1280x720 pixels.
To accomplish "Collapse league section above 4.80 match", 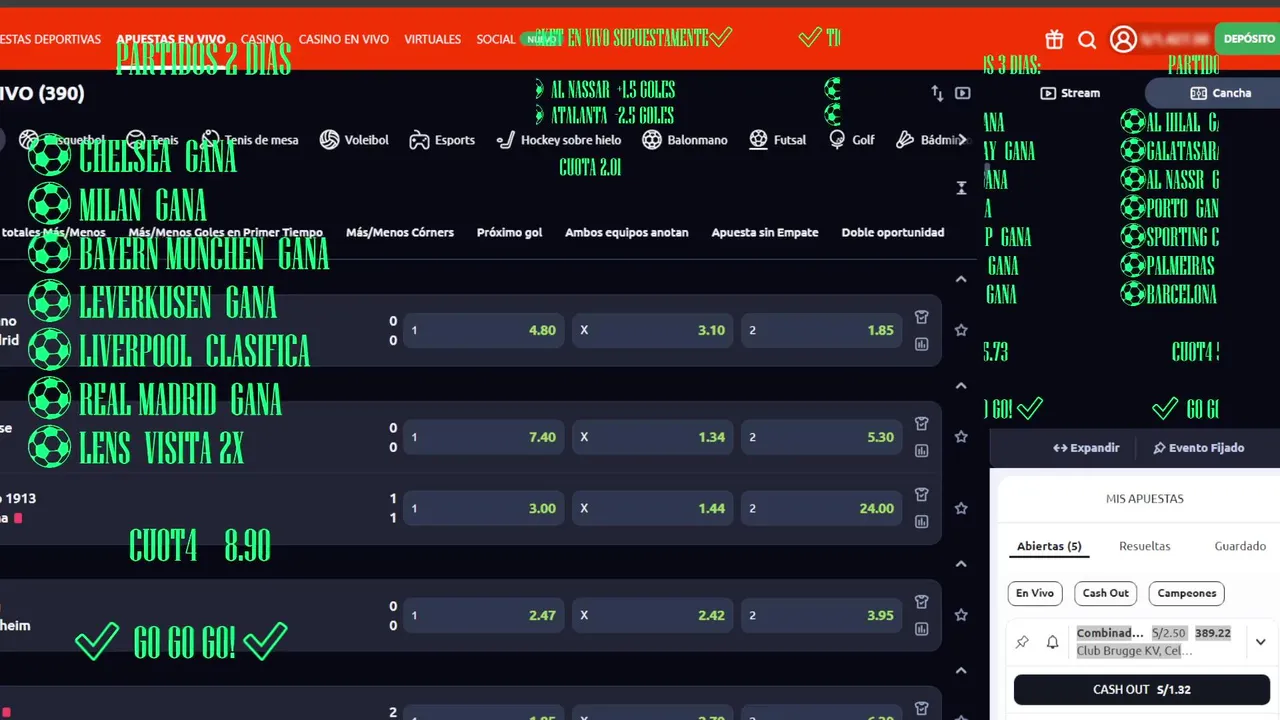I will 961,279.
